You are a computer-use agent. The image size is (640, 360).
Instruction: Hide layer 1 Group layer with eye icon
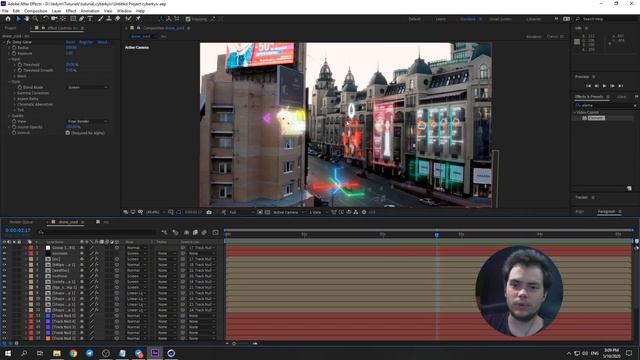pos(4,248)
